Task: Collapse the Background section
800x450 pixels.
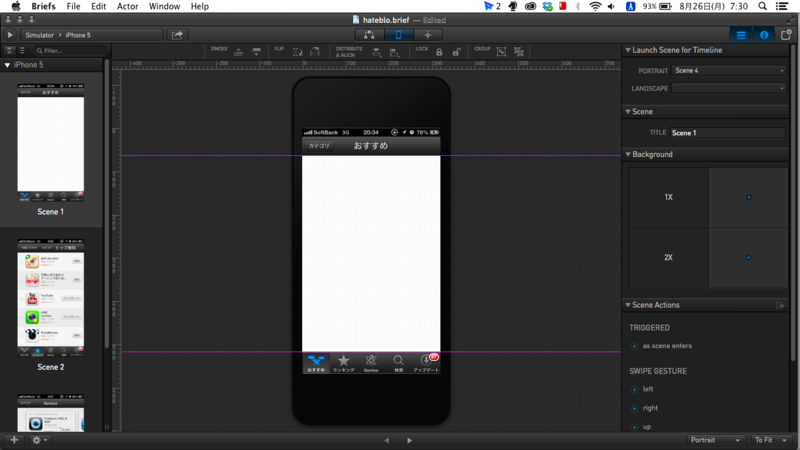Action: [628, 154]
